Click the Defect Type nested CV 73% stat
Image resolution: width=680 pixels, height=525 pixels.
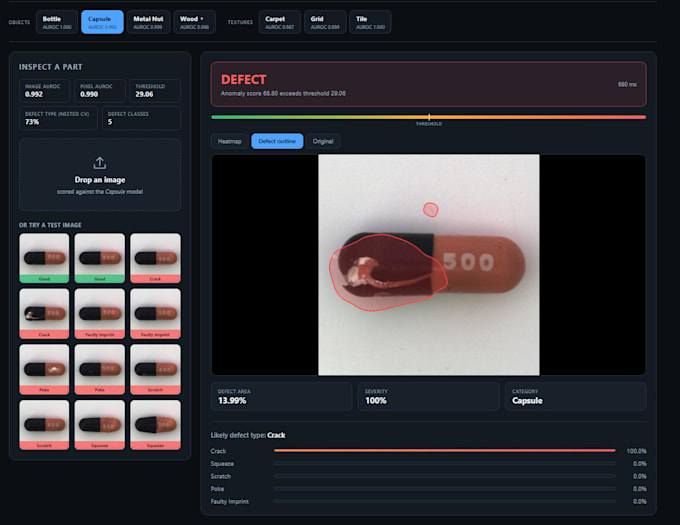[x=58, y=118]
